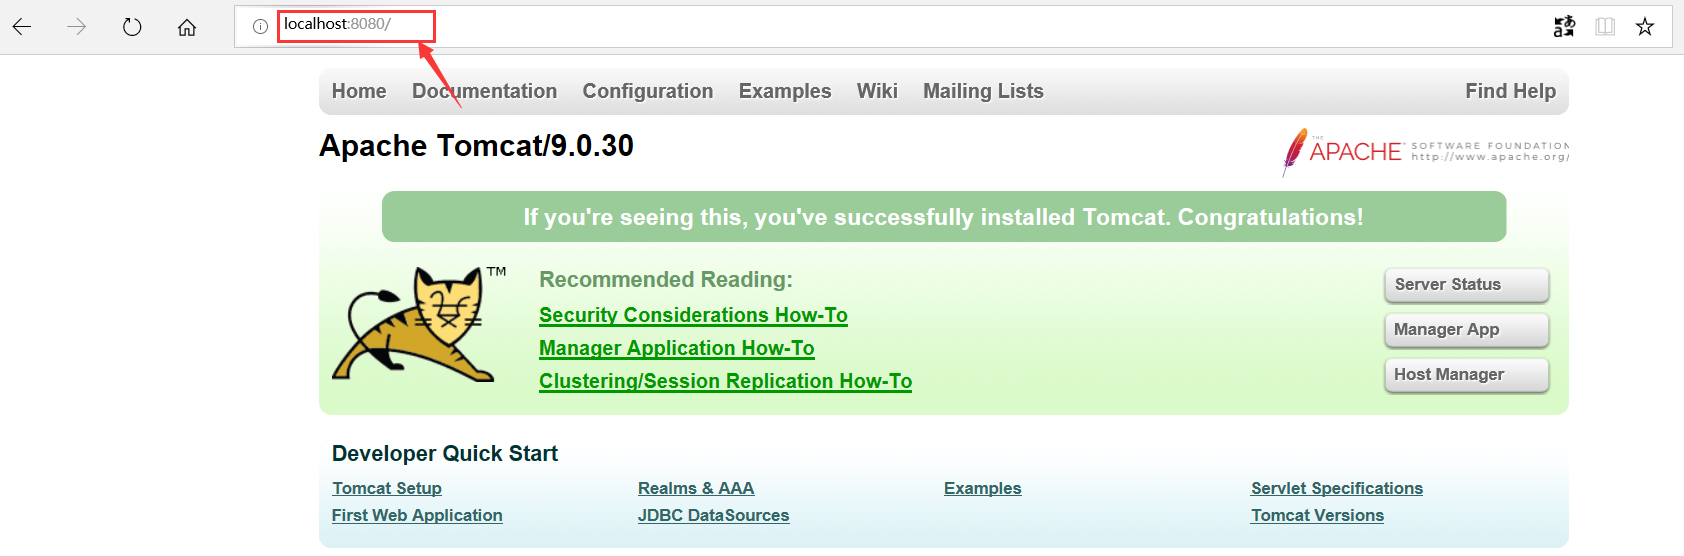Go back with the browser back arrow
The width and height of the screenshot is (1684, 556).
[x=22, y=27]
